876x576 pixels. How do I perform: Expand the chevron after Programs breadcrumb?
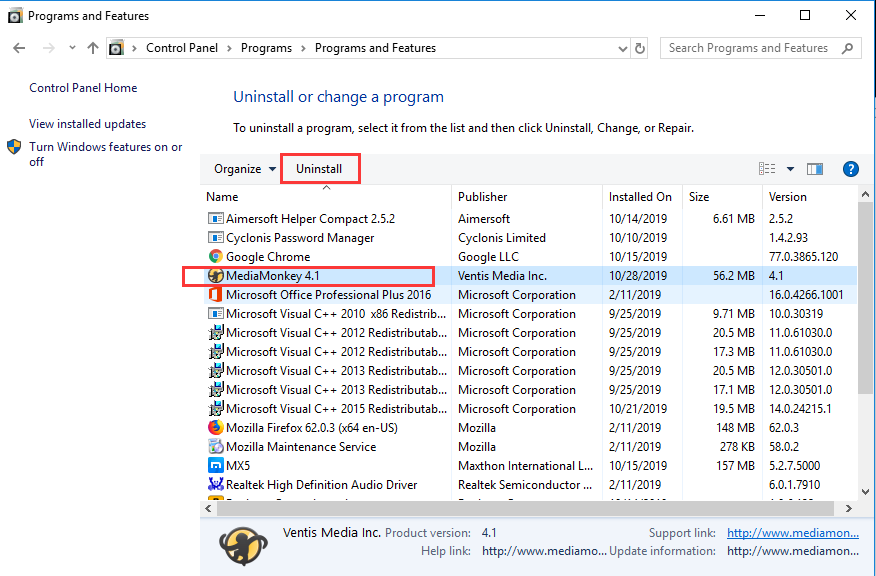coord(303,49)
